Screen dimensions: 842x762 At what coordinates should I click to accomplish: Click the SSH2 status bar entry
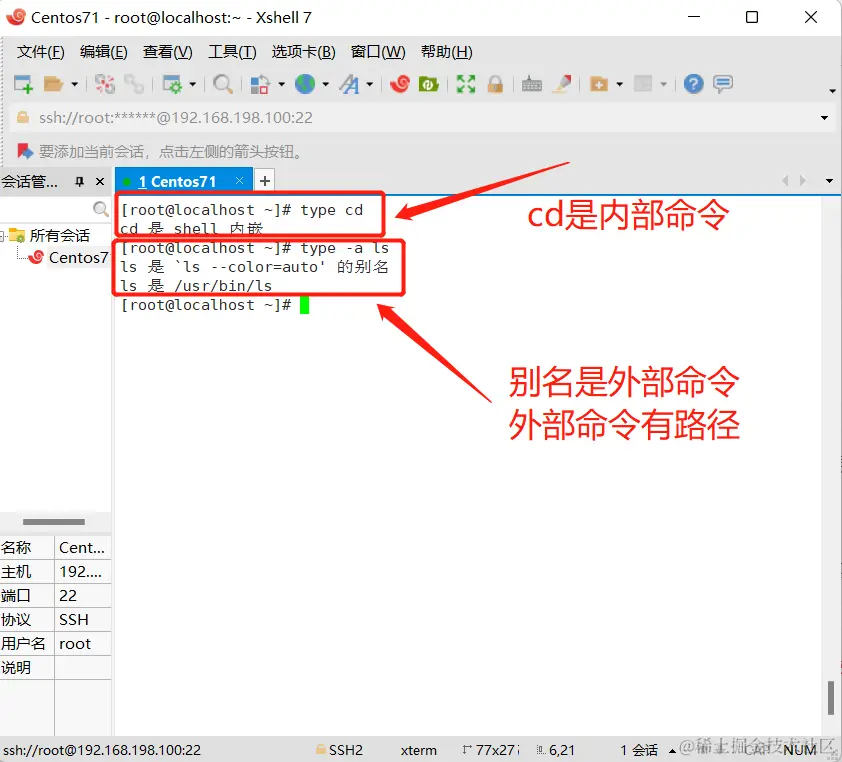click(x=339, y=750)
